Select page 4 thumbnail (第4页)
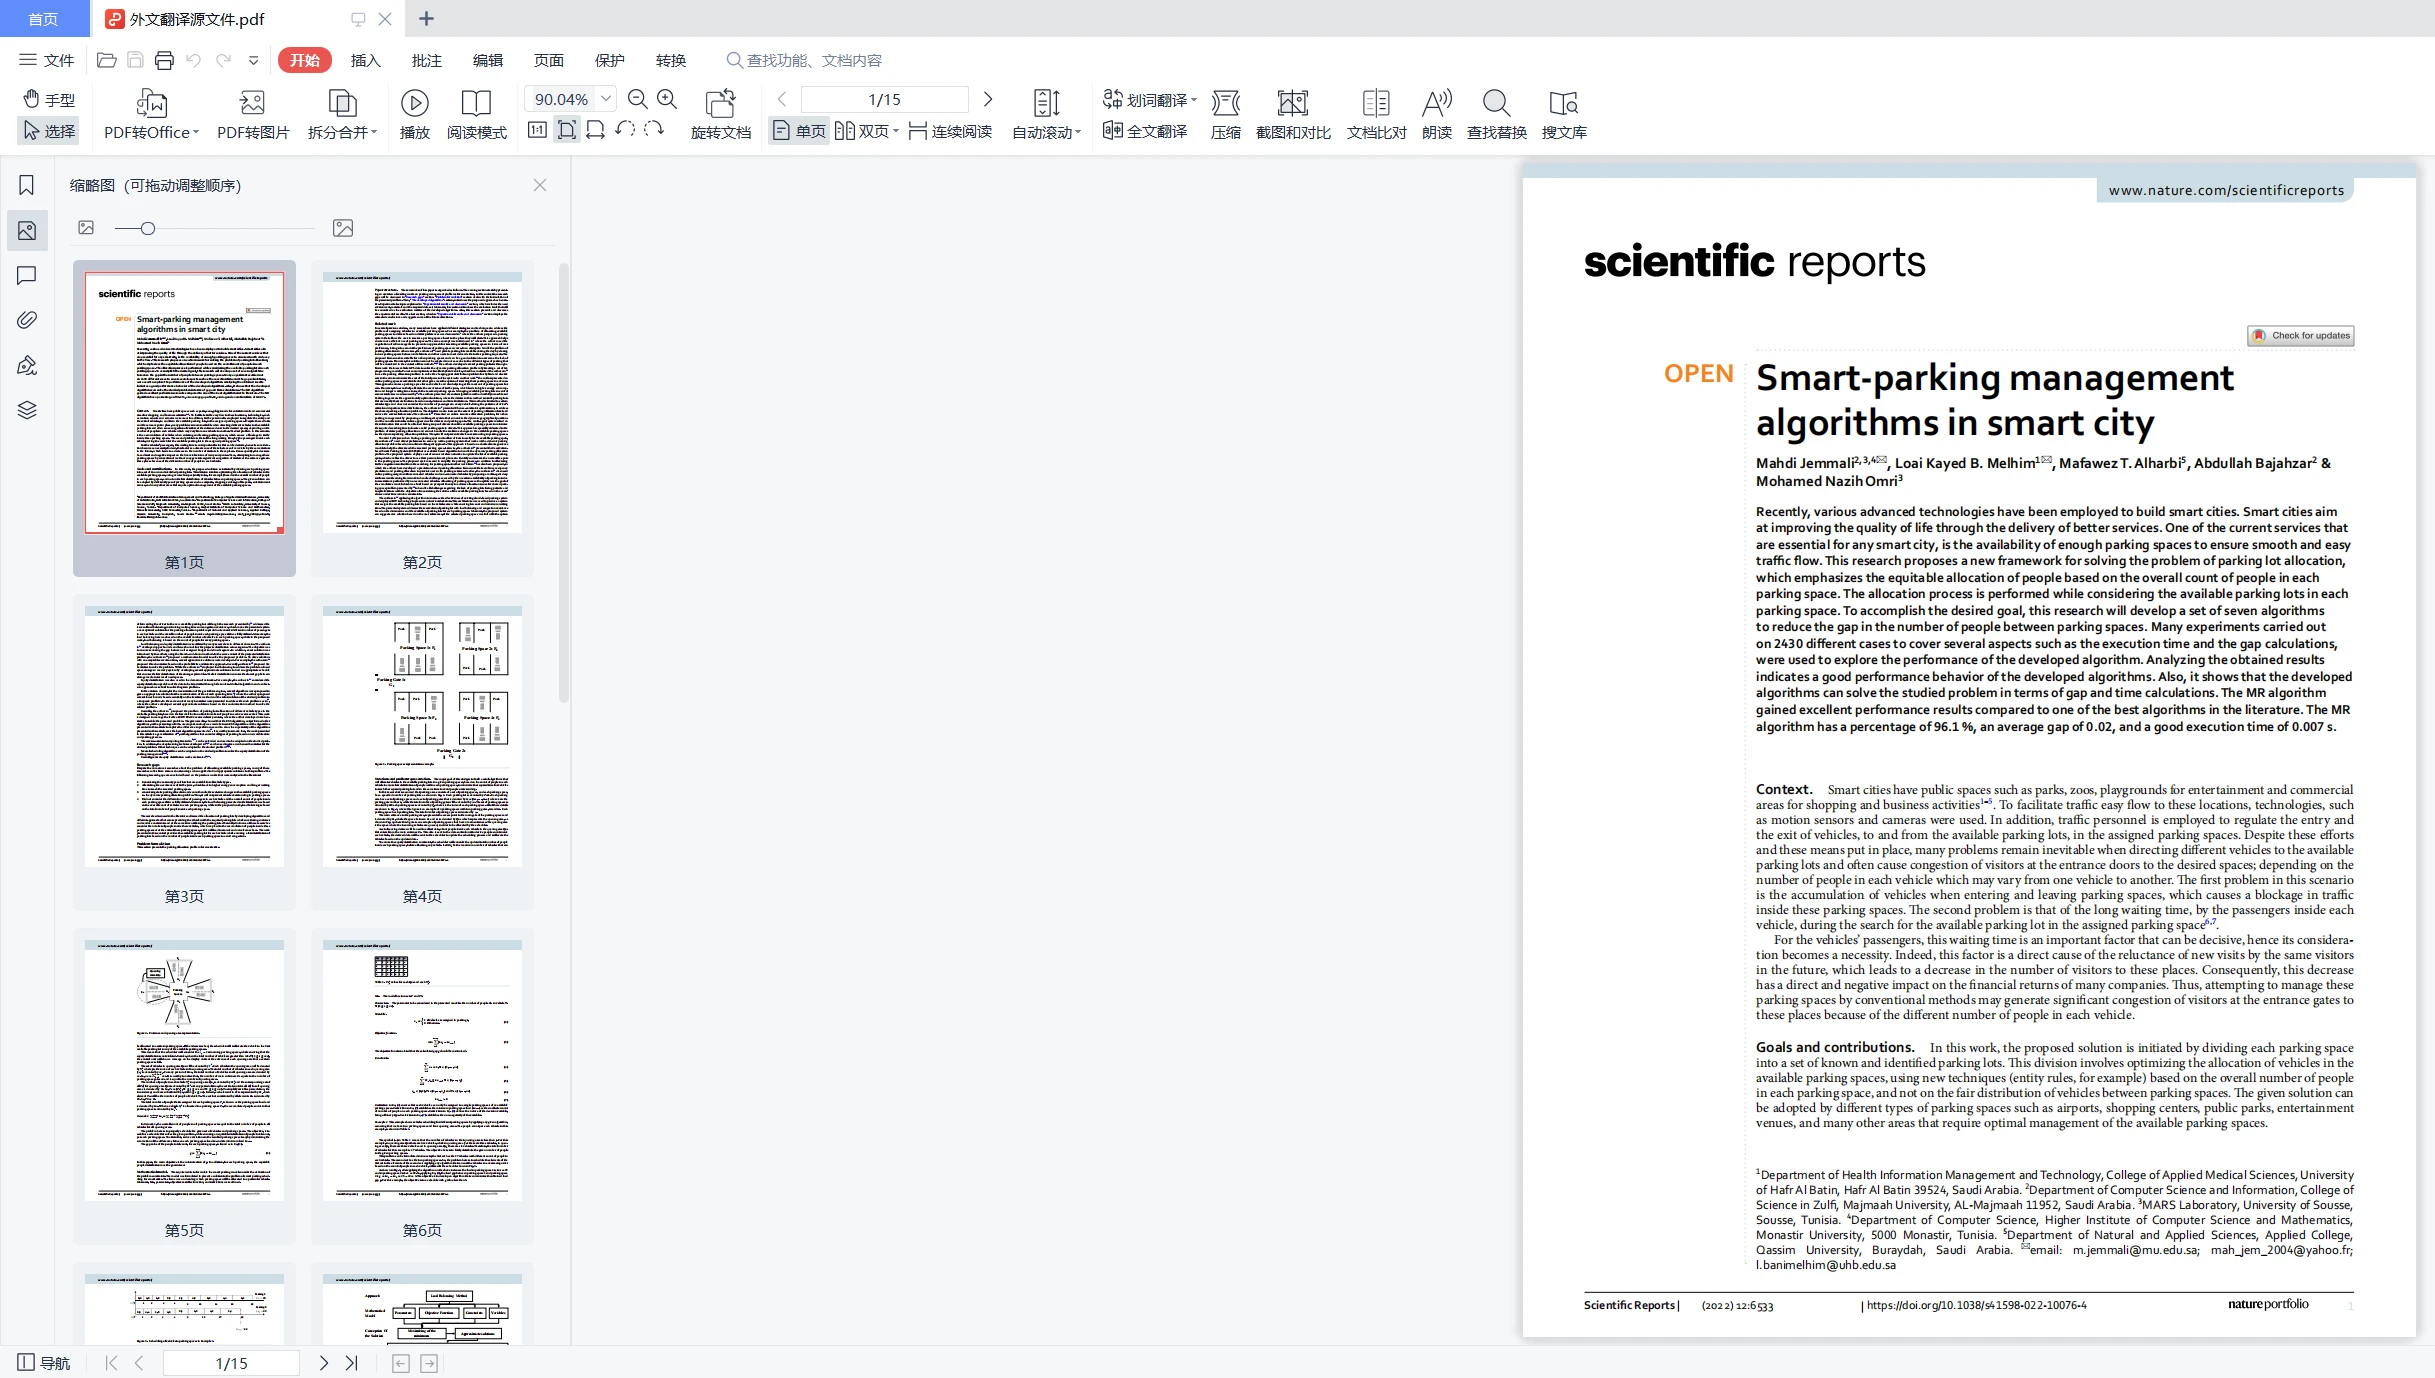This screenshot has height=1378, width=2435. 422,752
